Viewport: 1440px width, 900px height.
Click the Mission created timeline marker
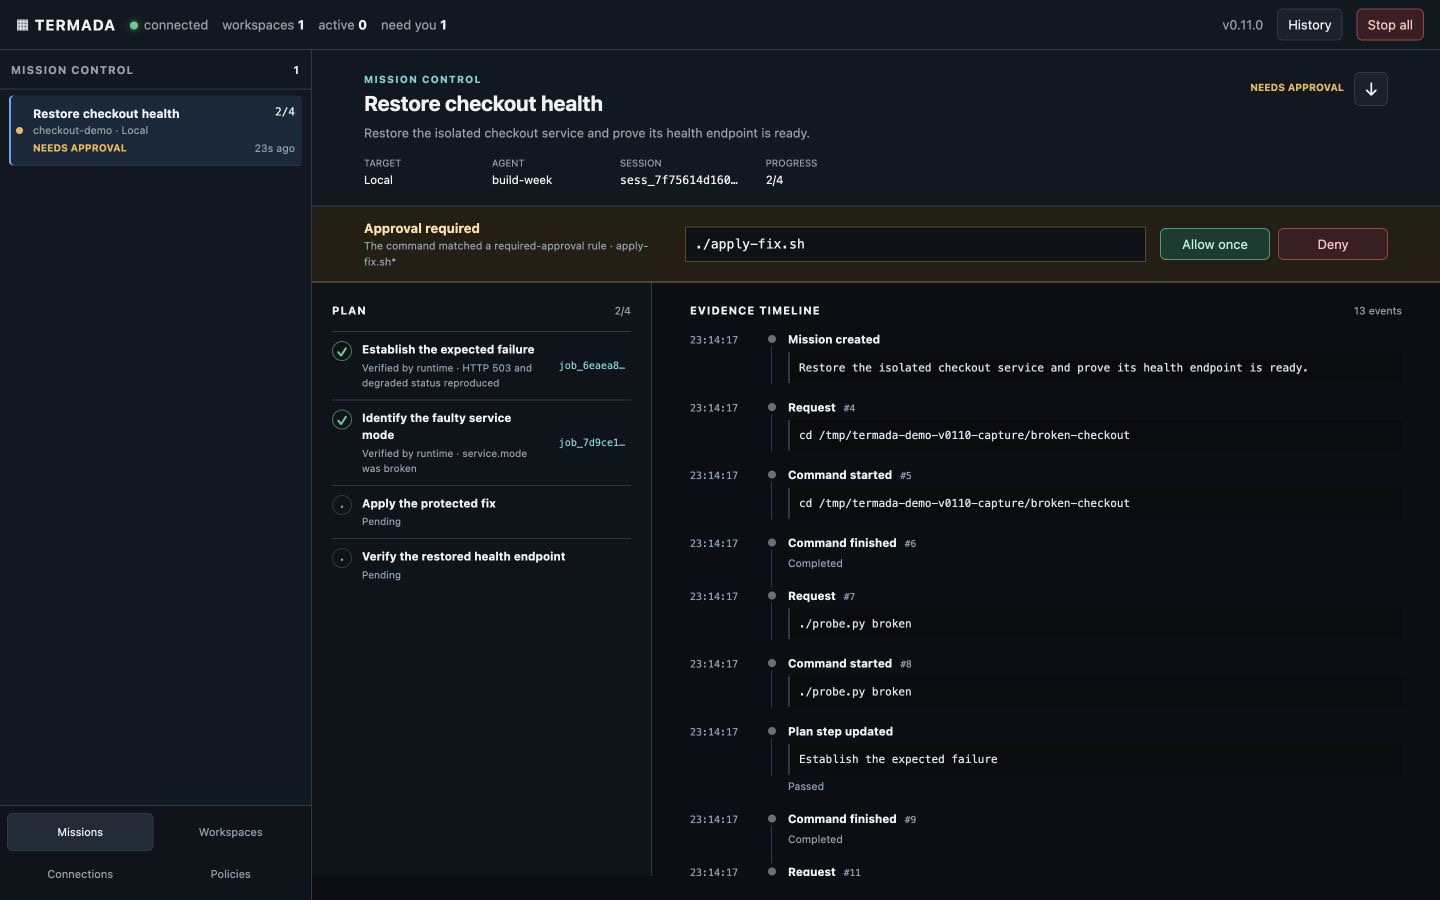point(771,339)
